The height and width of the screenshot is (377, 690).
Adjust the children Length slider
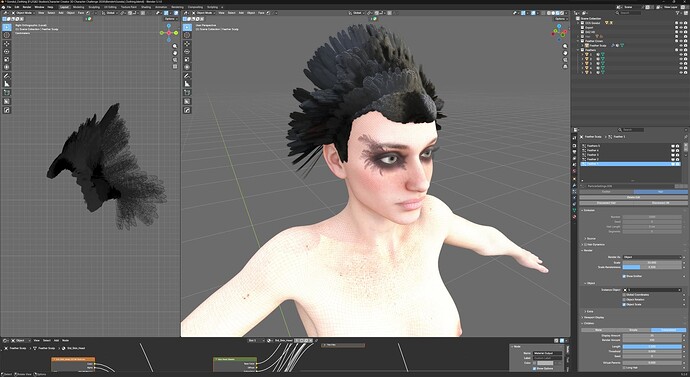click(x=652, y=347)
